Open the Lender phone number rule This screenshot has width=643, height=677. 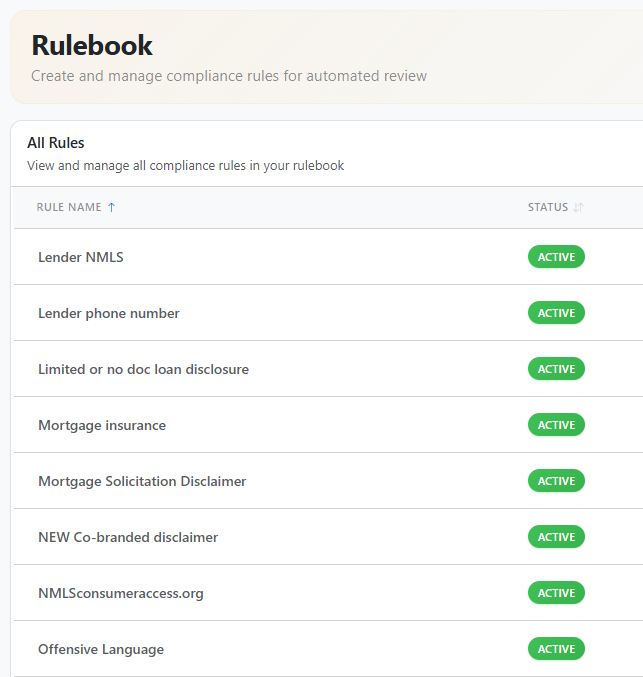[x=109, y=313]
